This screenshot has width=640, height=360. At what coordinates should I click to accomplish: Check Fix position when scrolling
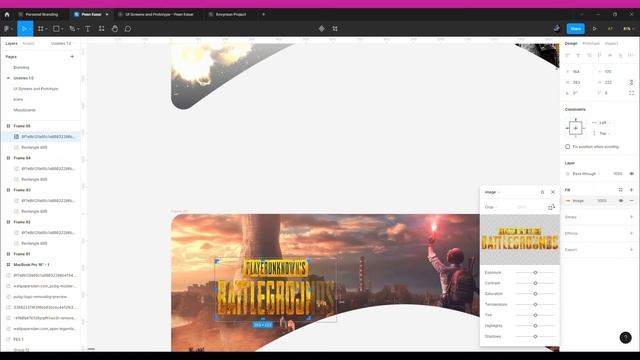567,147
